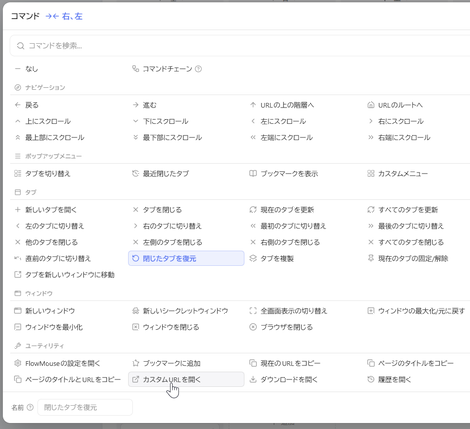Focus the コマンドを検索 search field
Screen dimensions: 470x429
(x=240, y=46)
